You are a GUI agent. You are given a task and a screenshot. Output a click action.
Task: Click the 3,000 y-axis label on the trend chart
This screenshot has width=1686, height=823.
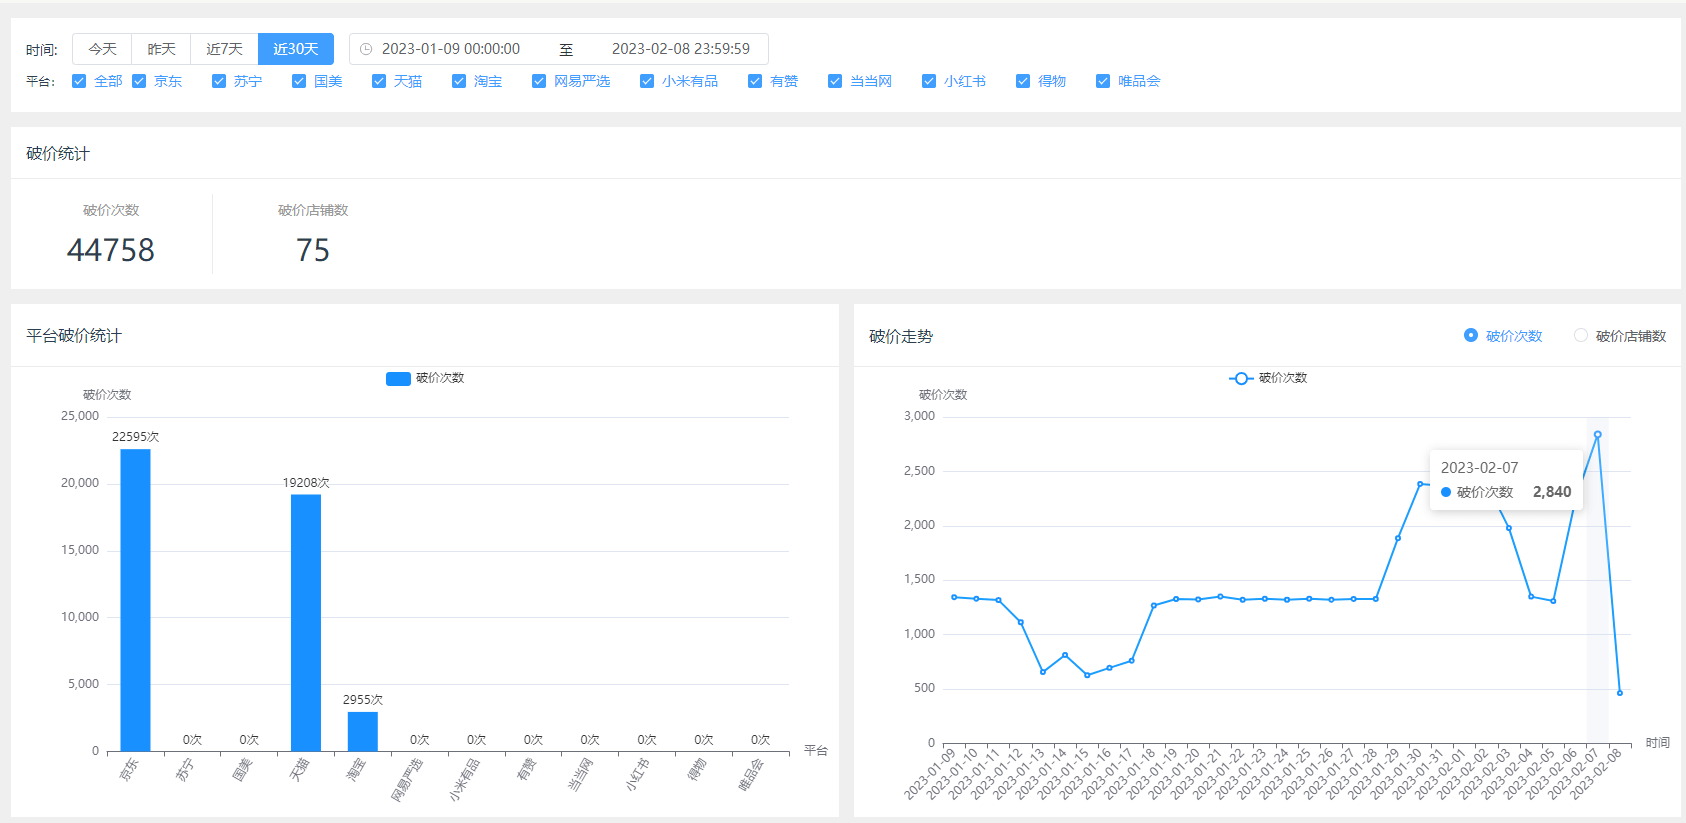pyautogui.click(x=919, y=416)
